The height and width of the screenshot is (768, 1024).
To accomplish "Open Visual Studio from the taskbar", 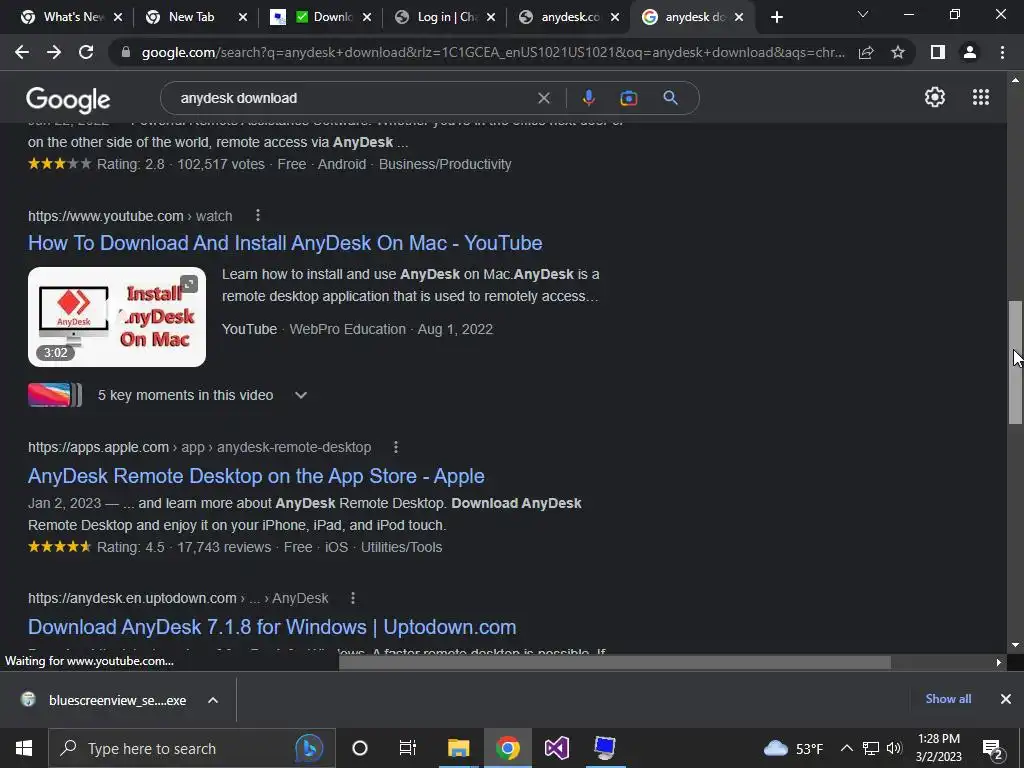I will [x=557, y=748].
